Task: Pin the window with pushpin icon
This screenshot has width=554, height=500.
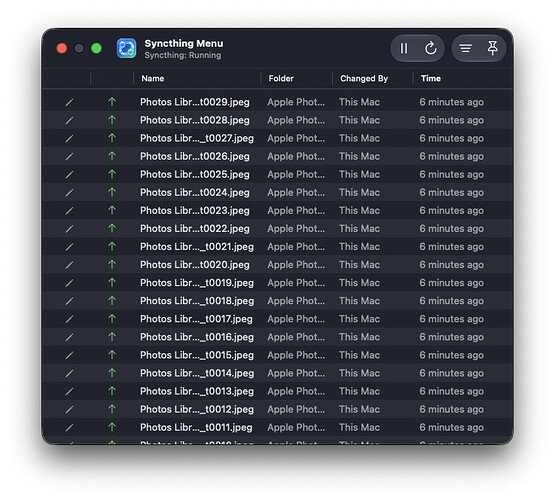Action: pyautogui.click(x=493, y=48)
